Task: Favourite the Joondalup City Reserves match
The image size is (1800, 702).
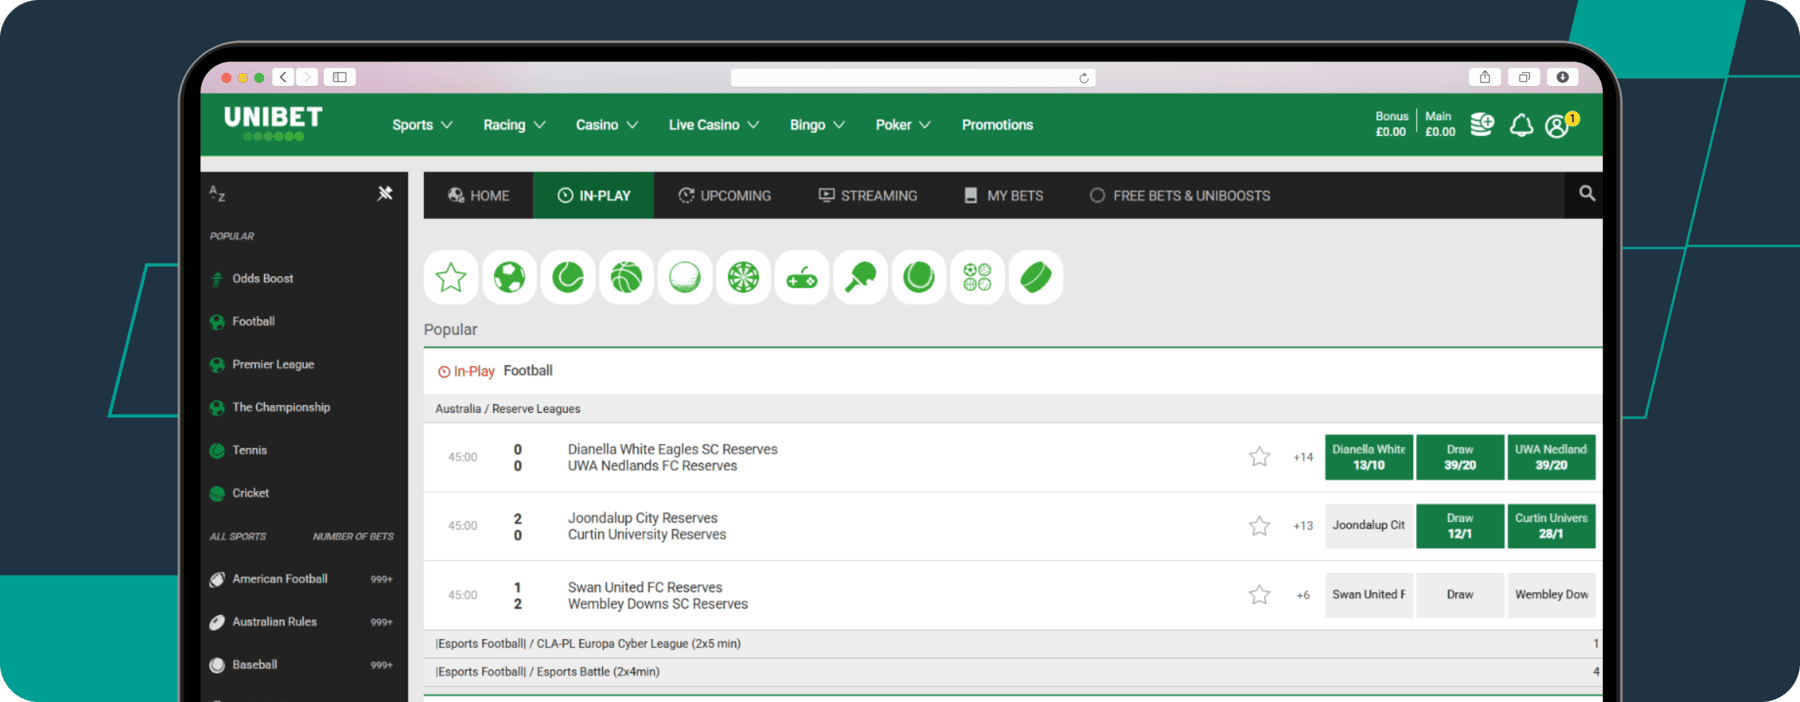Action: 1259,526
